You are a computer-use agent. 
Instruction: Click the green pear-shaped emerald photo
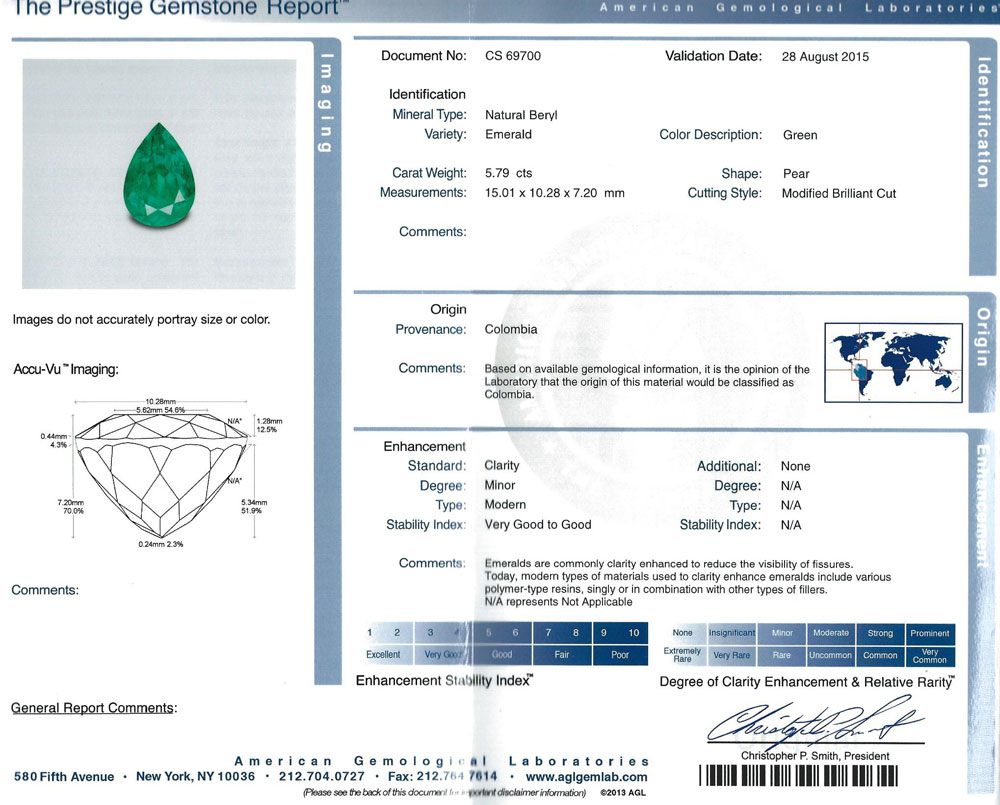coord(159,175)
